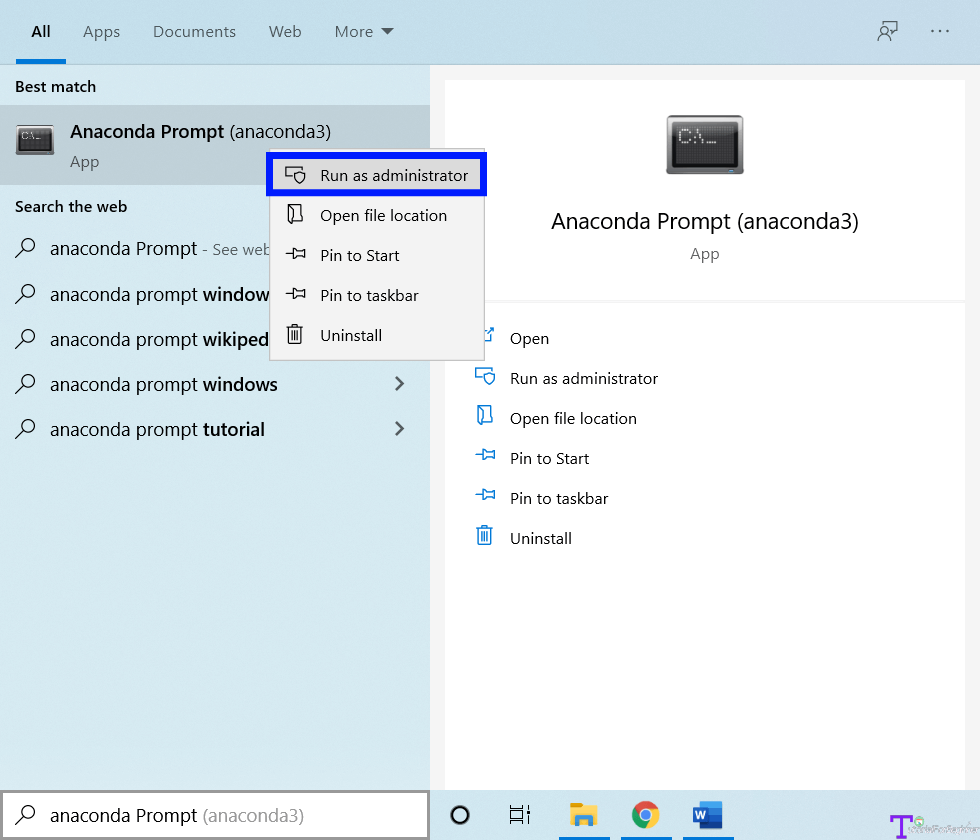Image resolution: width=980 pixels, height=840 pixels.
Task: Open Cortana circle on the taskbar
Action: (x=460, y=815)
